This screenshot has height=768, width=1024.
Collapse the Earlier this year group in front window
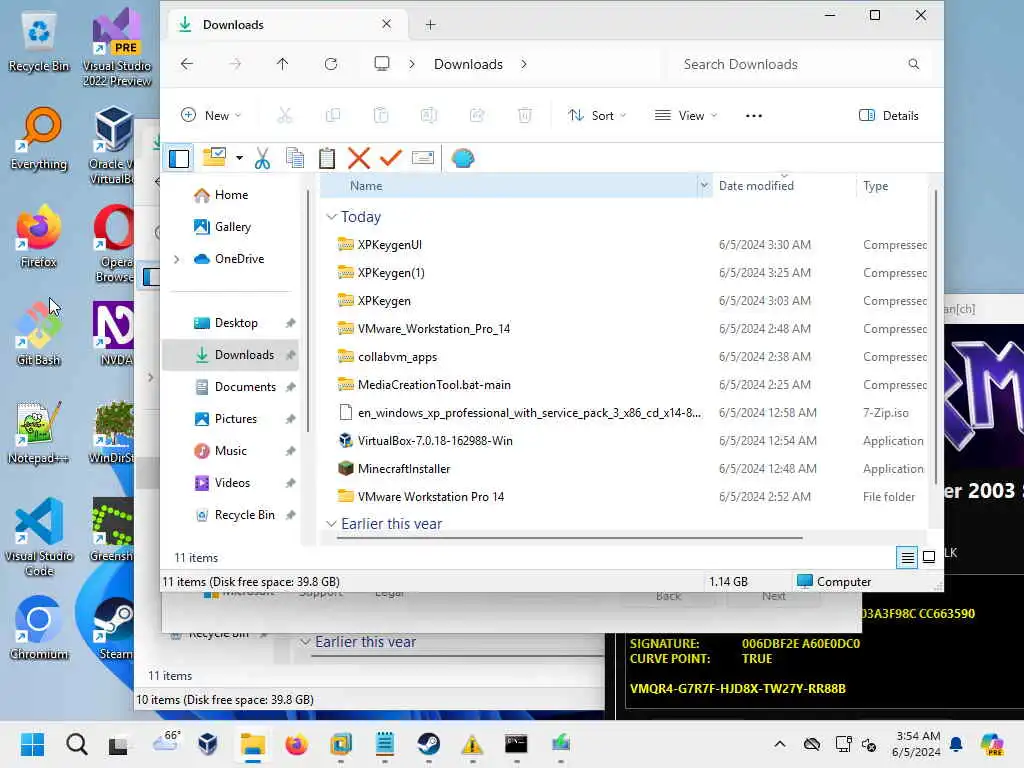pyautogui.click(x=331, y=524)
